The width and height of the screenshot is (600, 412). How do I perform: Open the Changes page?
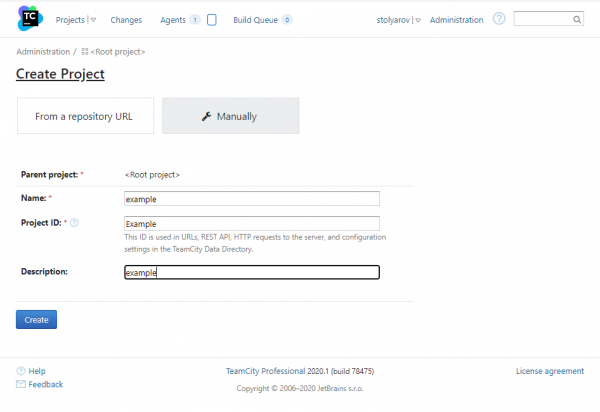pyautogui.click(x=126, y=19)
